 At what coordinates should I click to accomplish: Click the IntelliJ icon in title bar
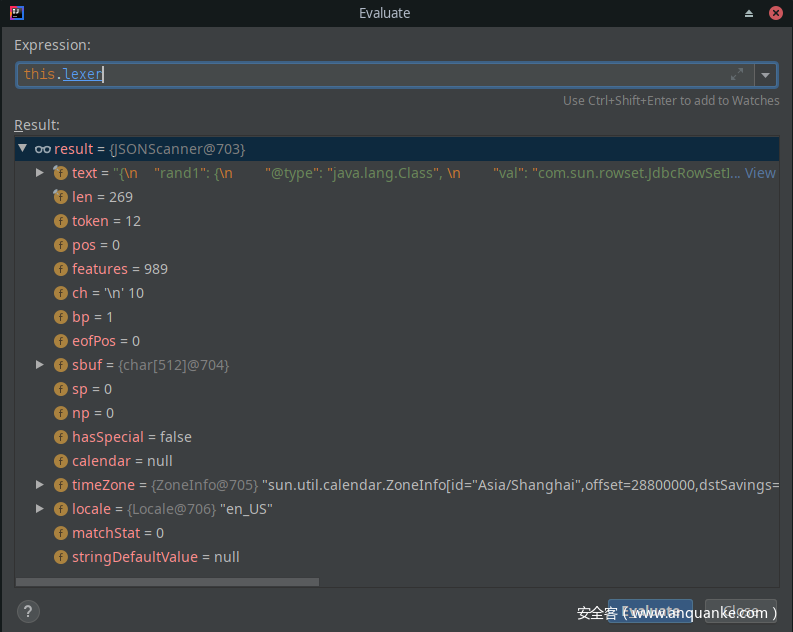17,13
